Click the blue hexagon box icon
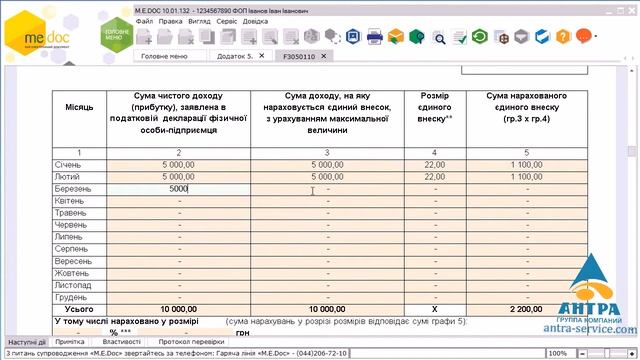 (542, 37)
